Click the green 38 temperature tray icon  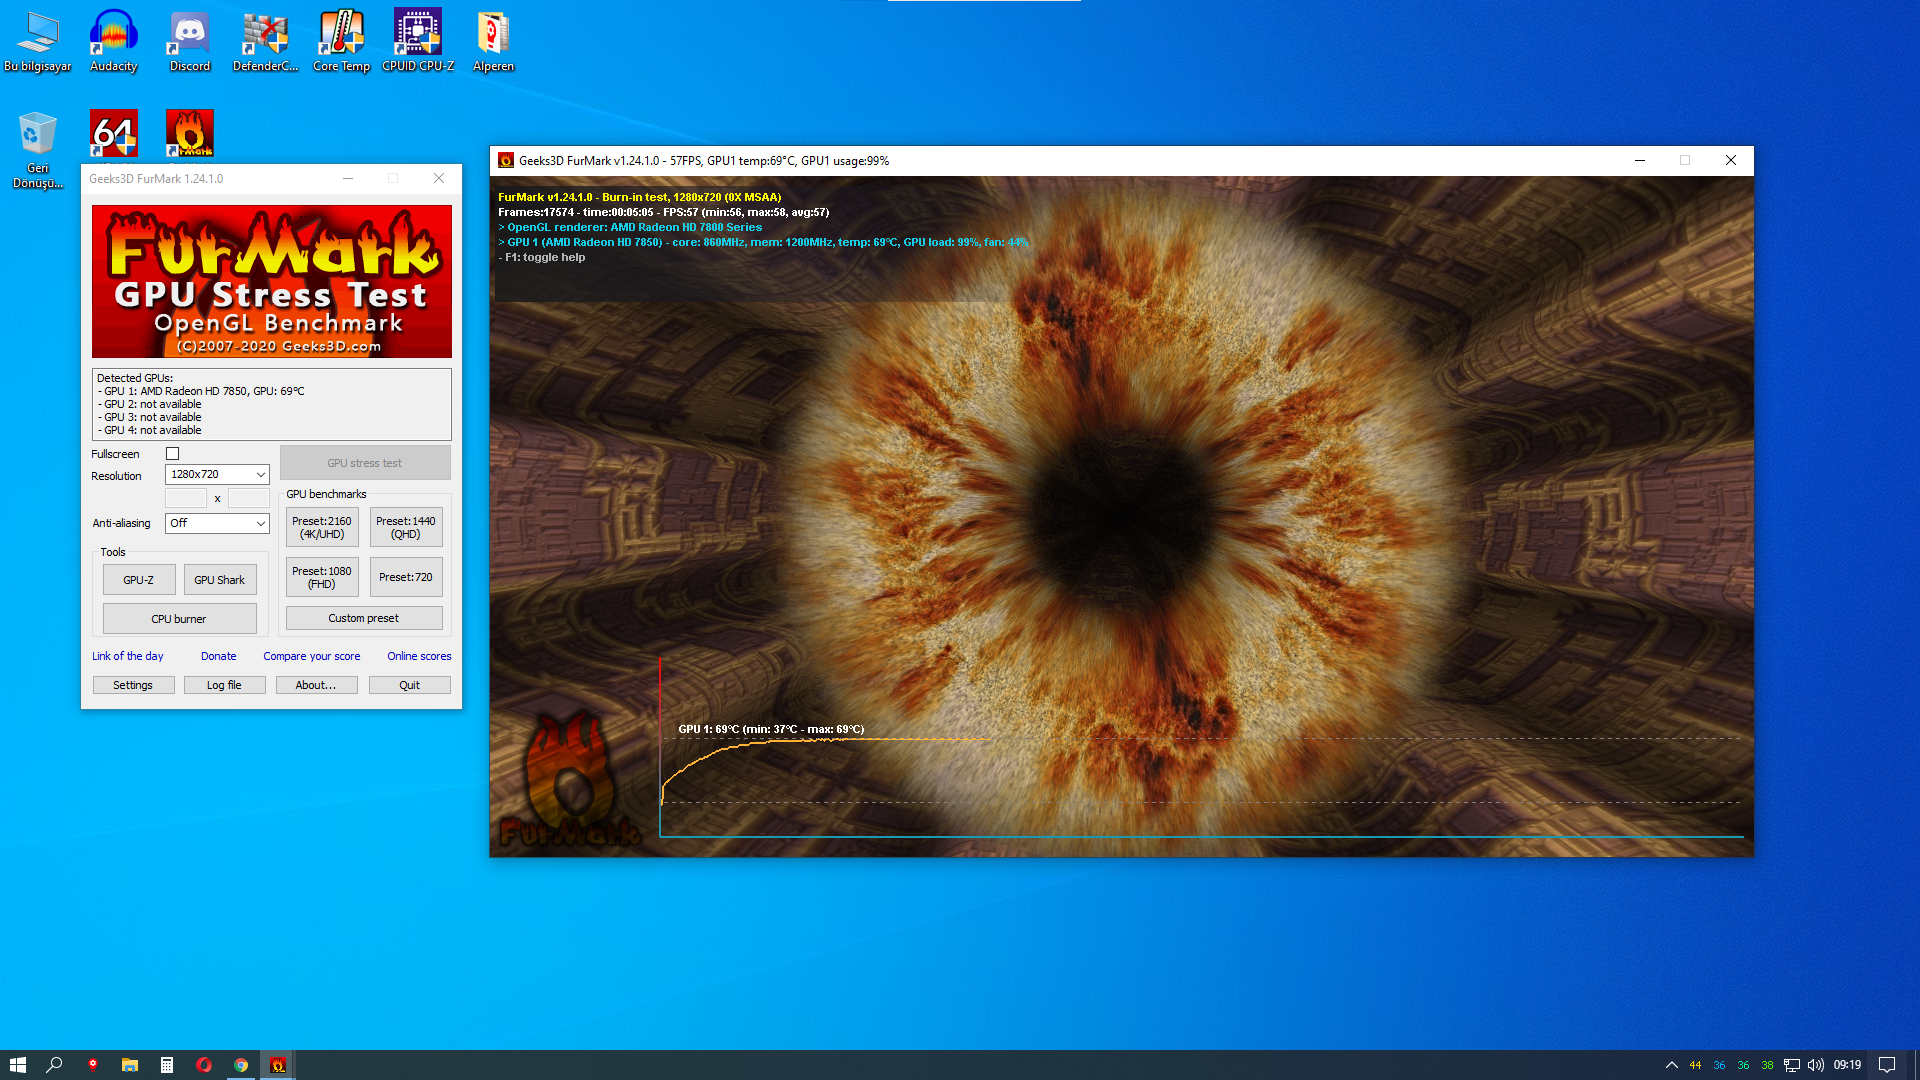[1767, 1065]
